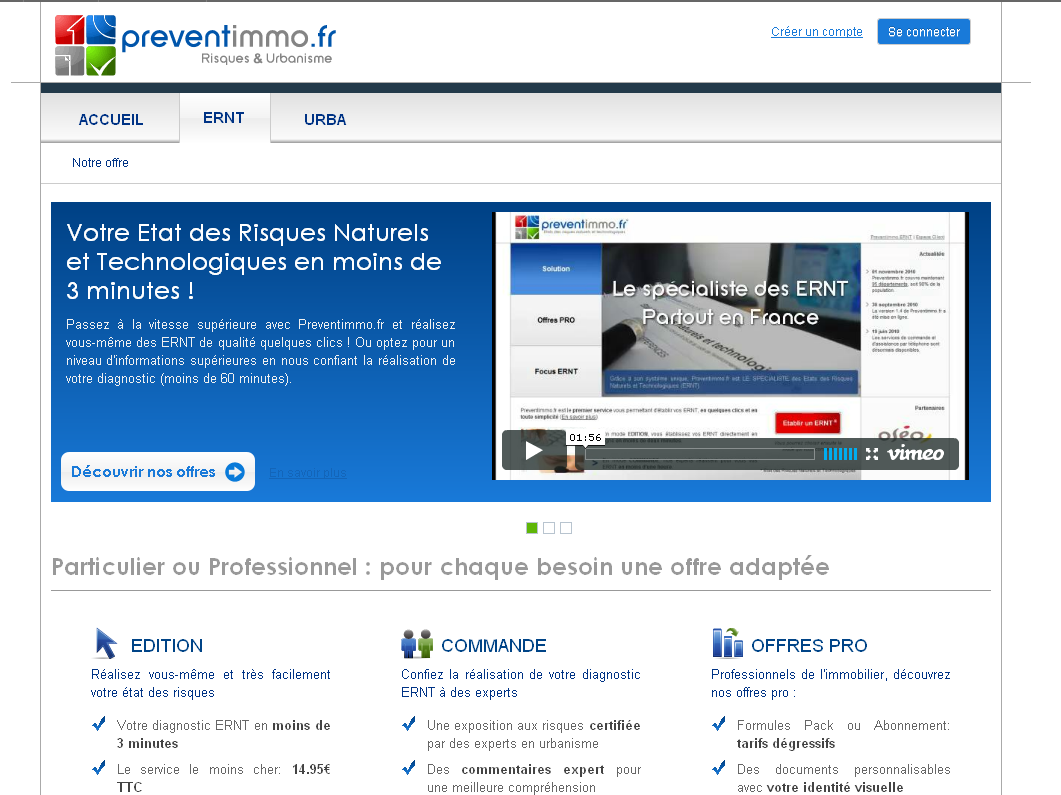Screen dimensions: 1061x795
Task: Click checkmark beside 'Formules Pack ou Abonnement'
Action: pos(719,724)
